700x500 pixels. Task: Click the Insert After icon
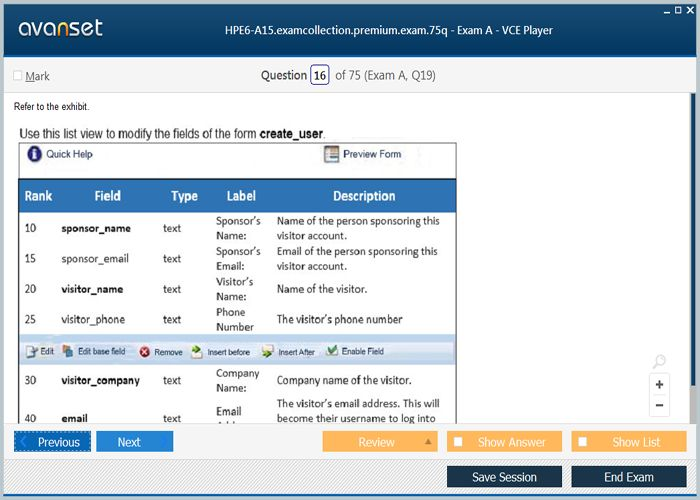click(x=267, y=352)
